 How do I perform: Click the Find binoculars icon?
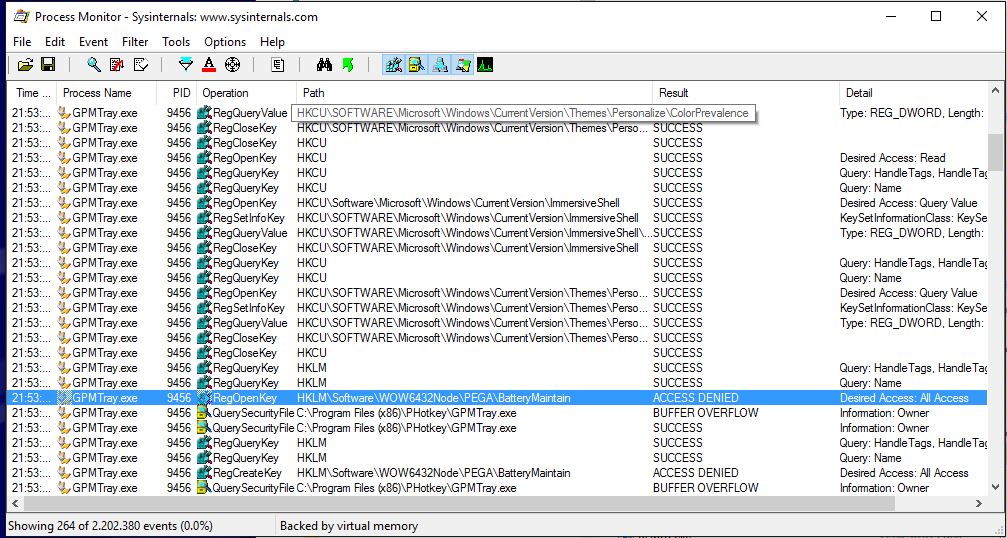pyautogui.click(x=324, y=65)
